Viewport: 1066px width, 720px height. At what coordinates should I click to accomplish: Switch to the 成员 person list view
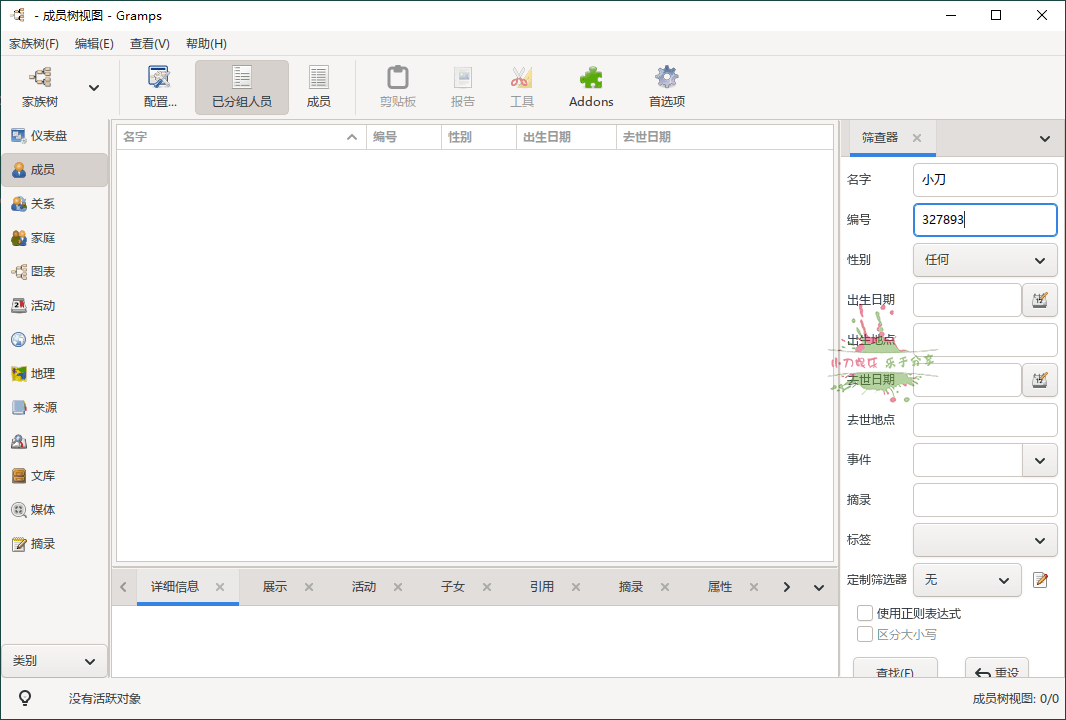click(318, 86)
